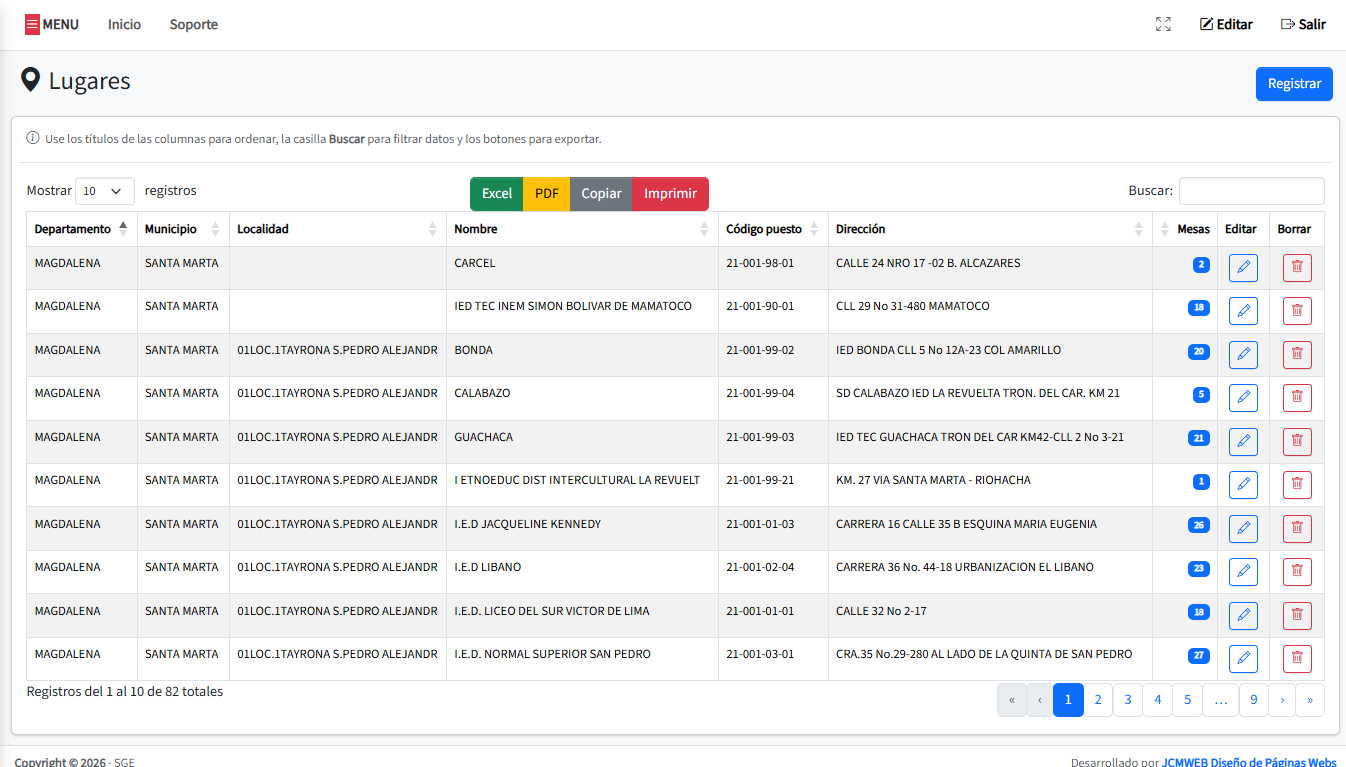Image resolution: width=1346 pixels, height=767 pixels.
Task: Edit the I.E.D JACQUELINE KENNEDY row
Action: pos(1243,528)
